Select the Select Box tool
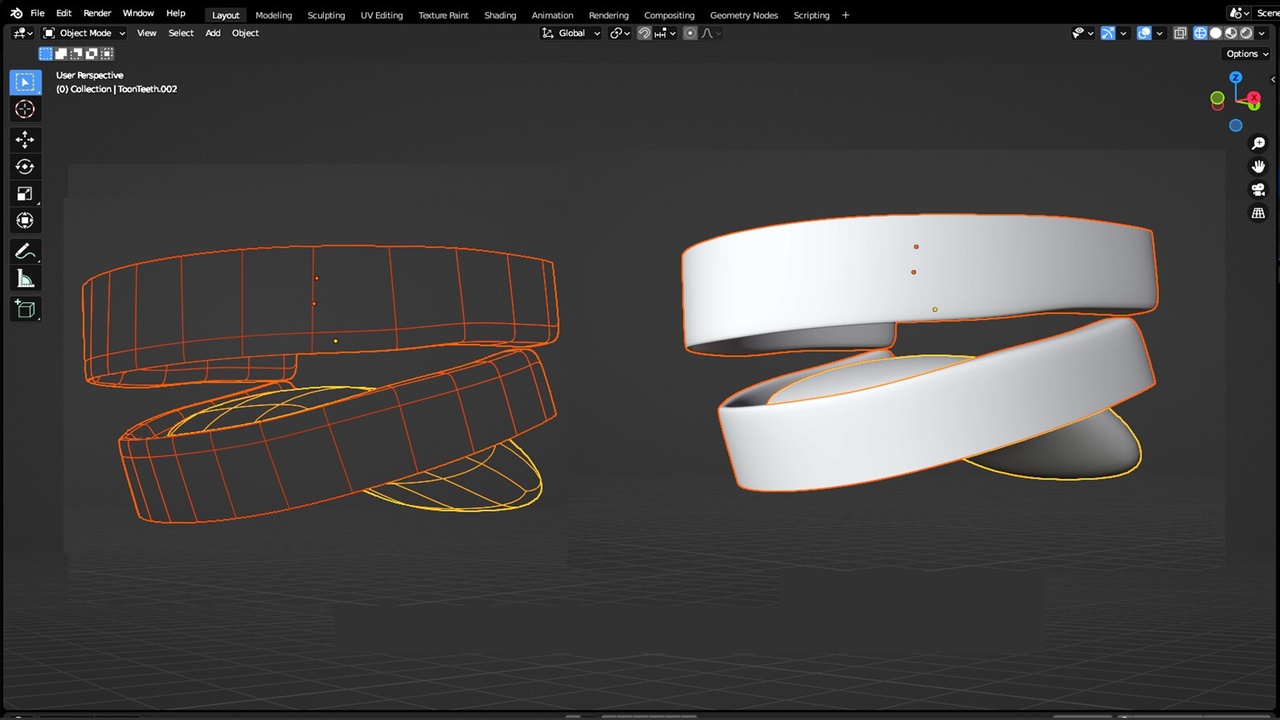1280x720 pixels. click(x=25, y=82)
